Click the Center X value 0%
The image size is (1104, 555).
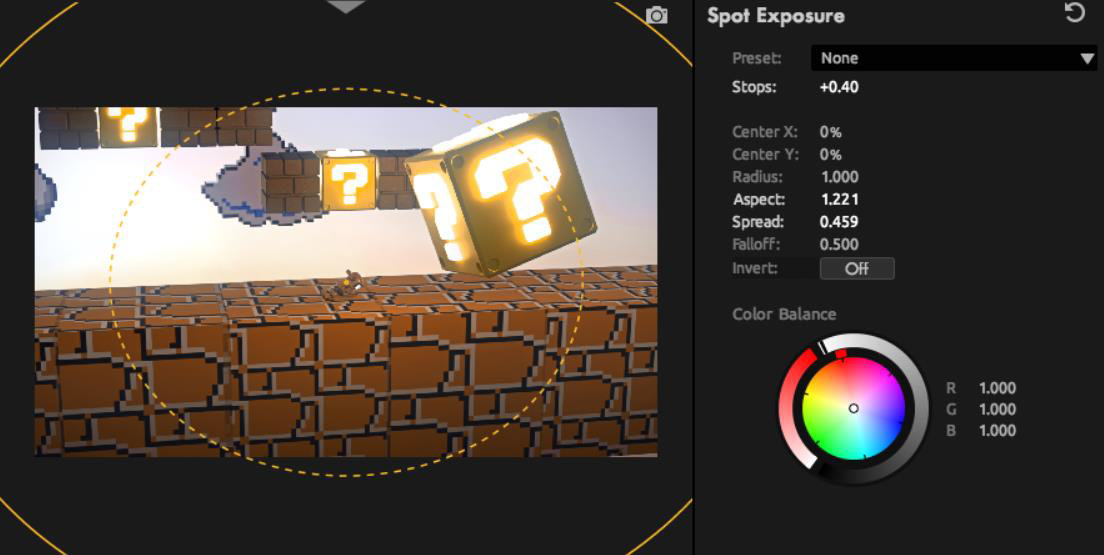click(x=830, y=132)
